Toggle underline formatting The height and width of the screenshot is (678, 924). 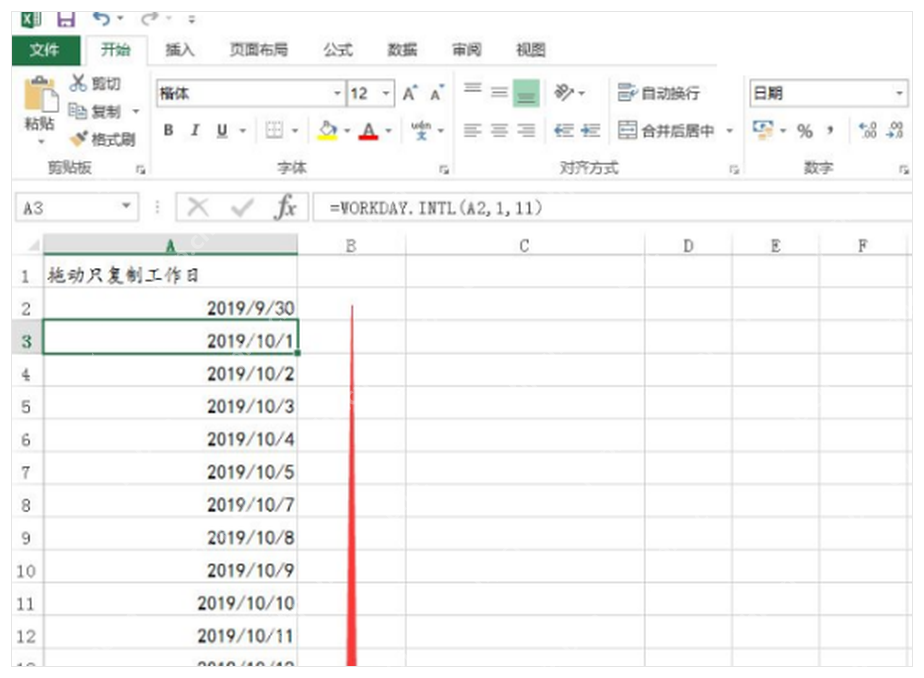pyautogui.click(x=222, y=130)
